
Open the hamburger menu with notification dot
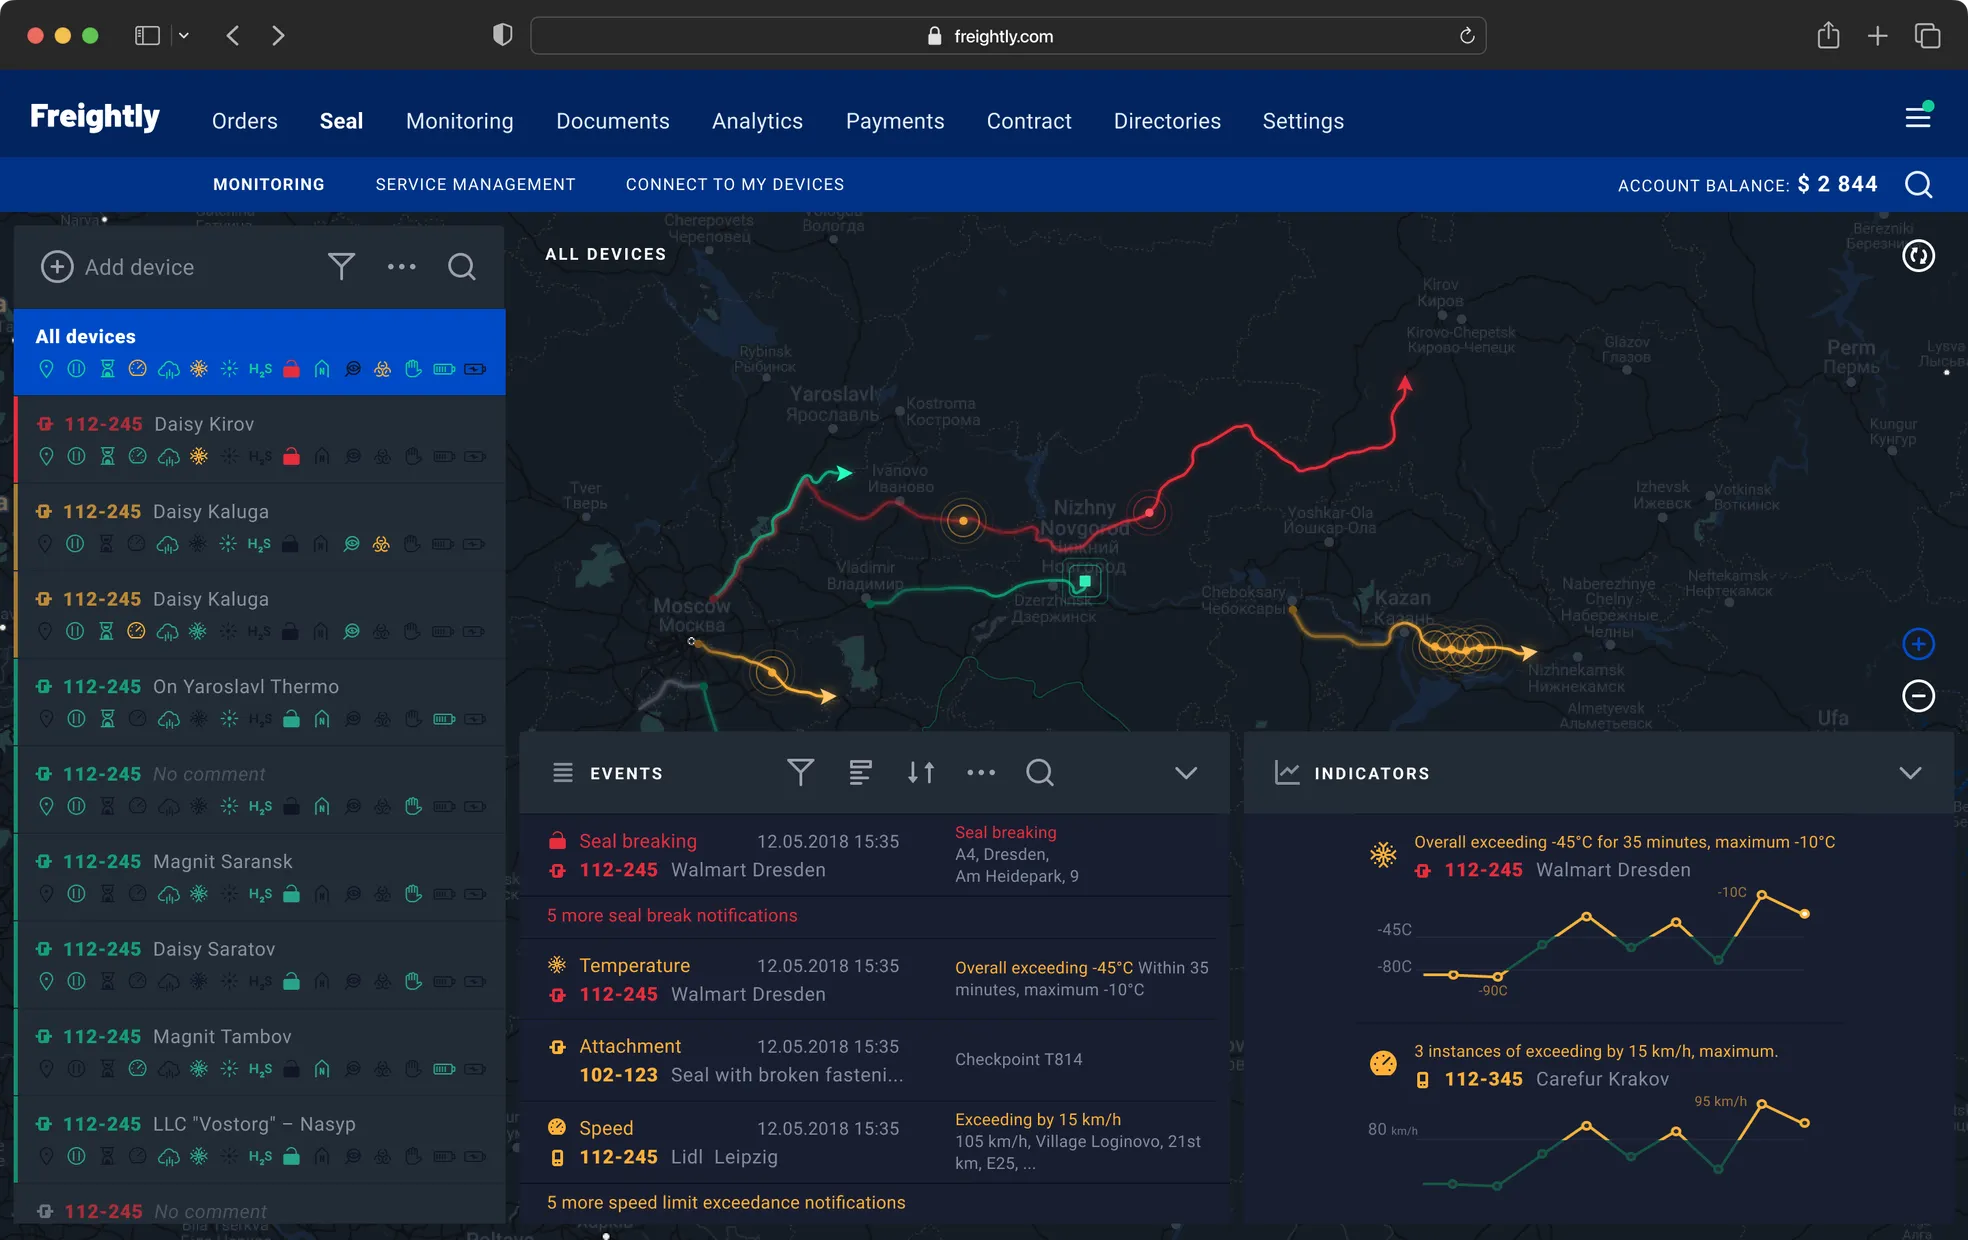click(1917, 118)
